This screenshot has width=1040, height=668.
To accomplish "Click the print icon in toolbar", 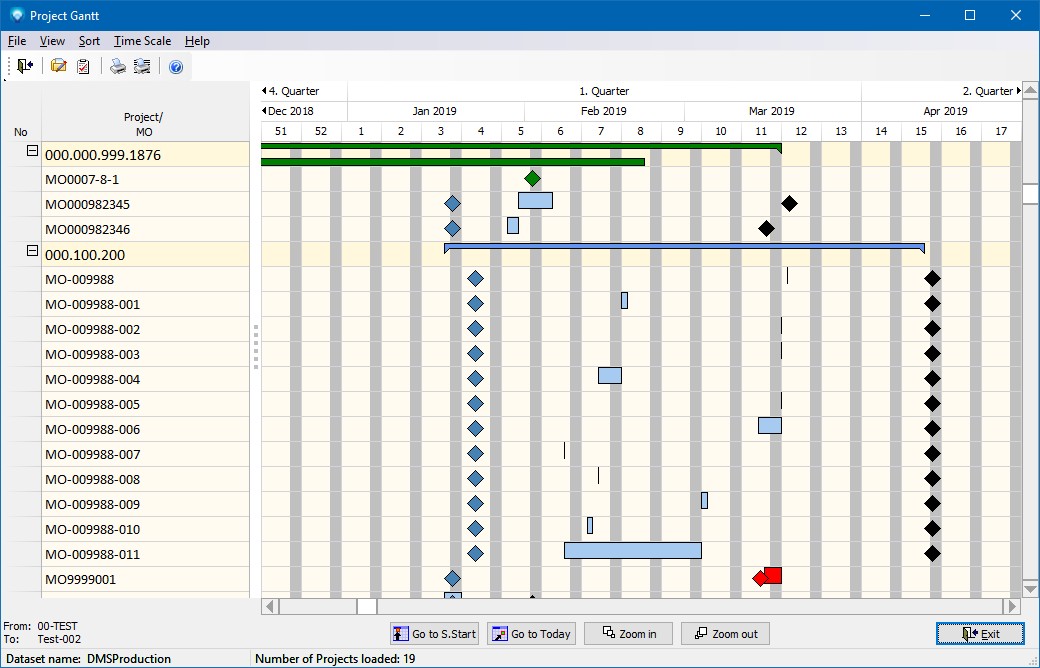I will 118,66.
